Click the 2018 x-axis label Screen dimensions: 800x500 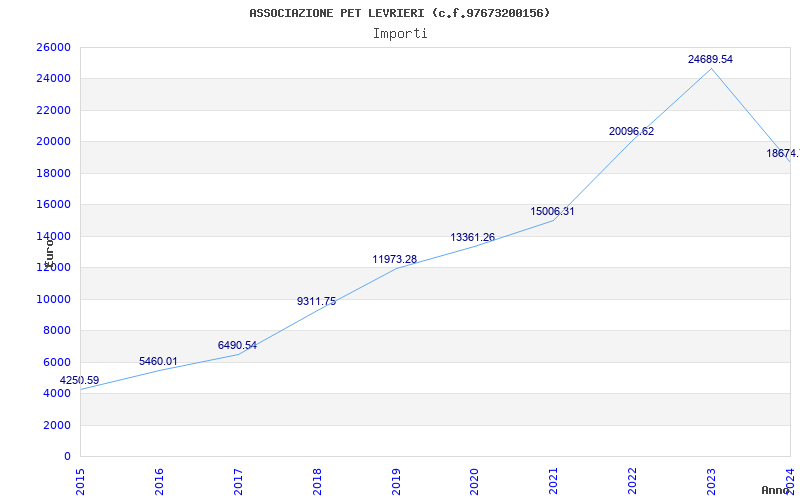317,482
